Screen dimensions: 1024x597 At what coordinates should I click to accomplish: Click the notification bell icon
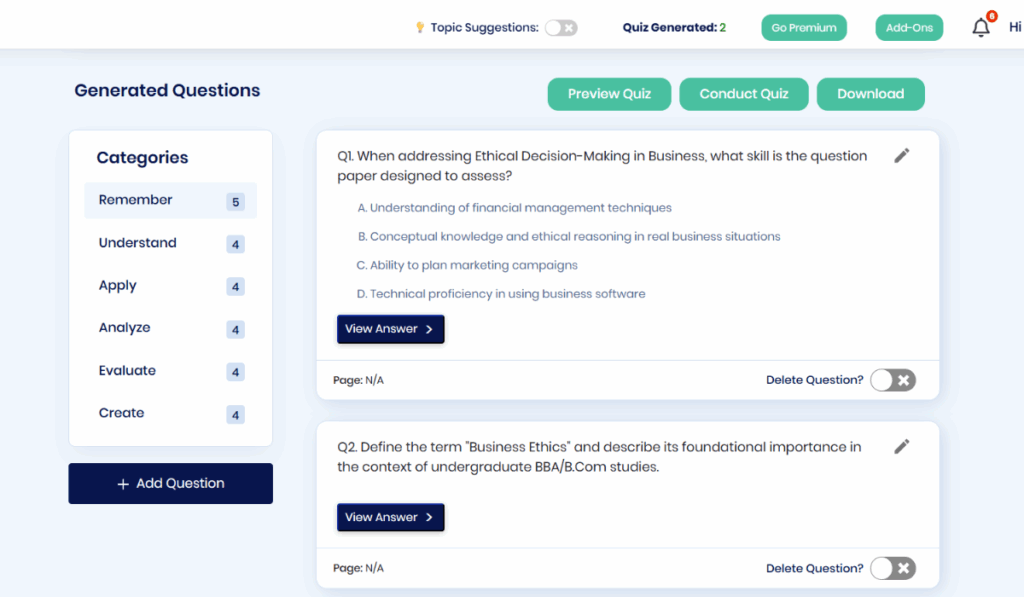point(981,28)
